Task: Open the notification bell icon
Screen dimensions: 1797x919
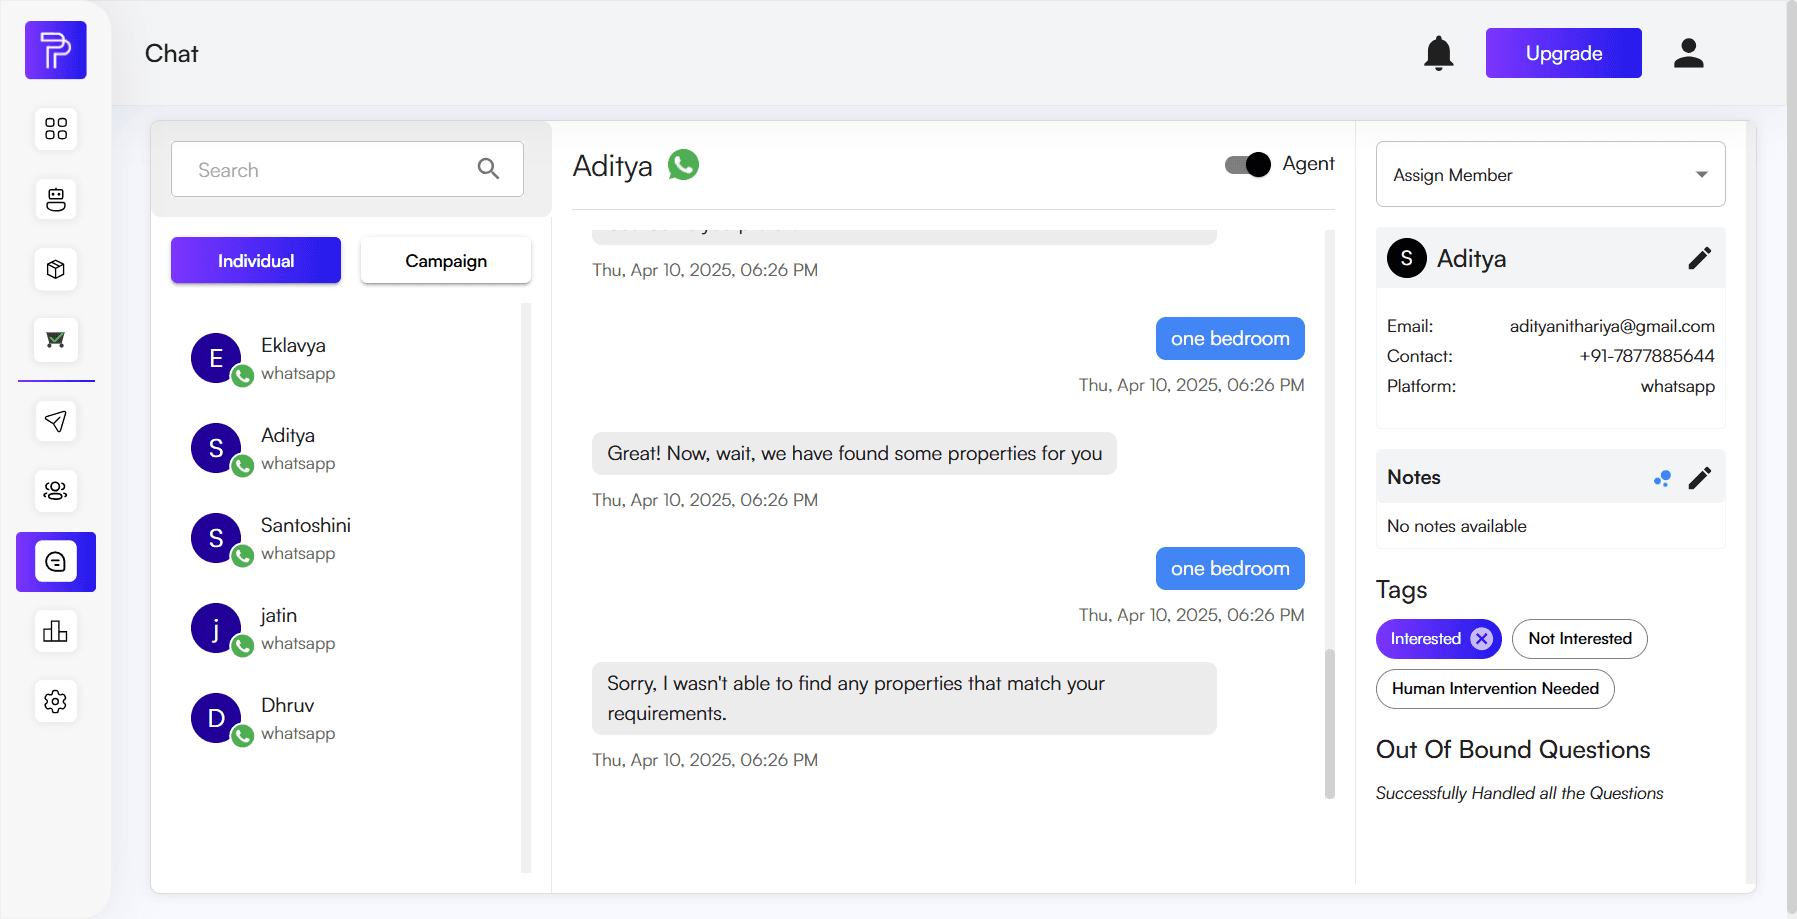Action: [1438, 53]
